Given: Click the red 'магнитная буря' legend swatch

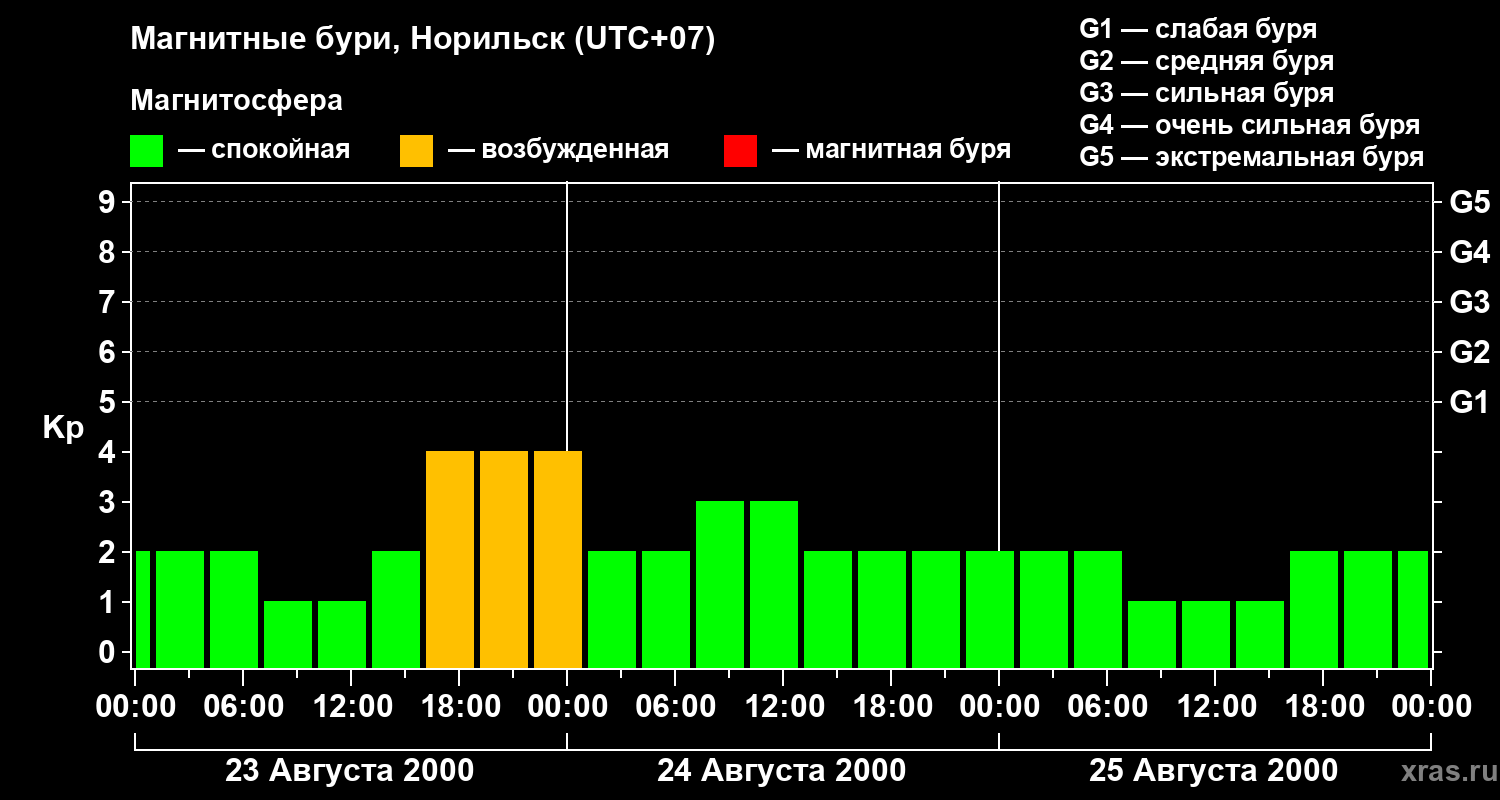Looking at the screenshot, I should click(x=740, y=151).
